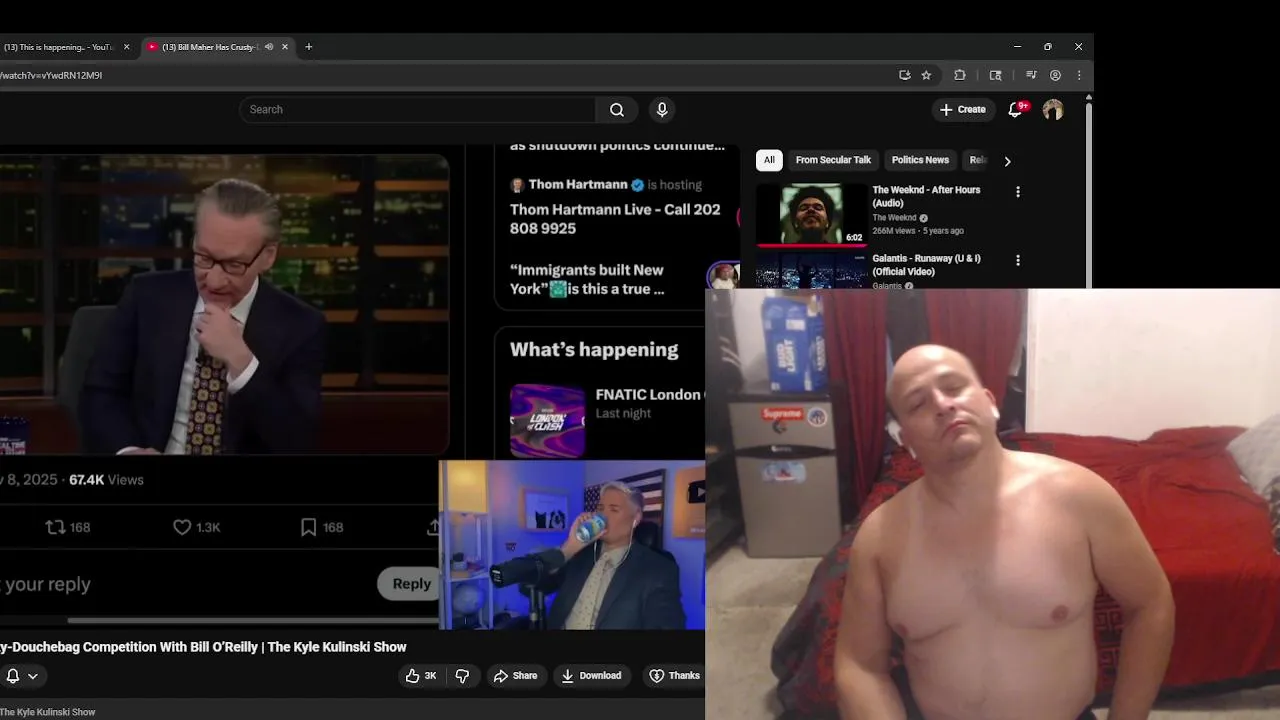Switch to 'This is happening' YouTube tab
Screen dimensions: 1280x720
pyautogui.click(x=60, y=47)
